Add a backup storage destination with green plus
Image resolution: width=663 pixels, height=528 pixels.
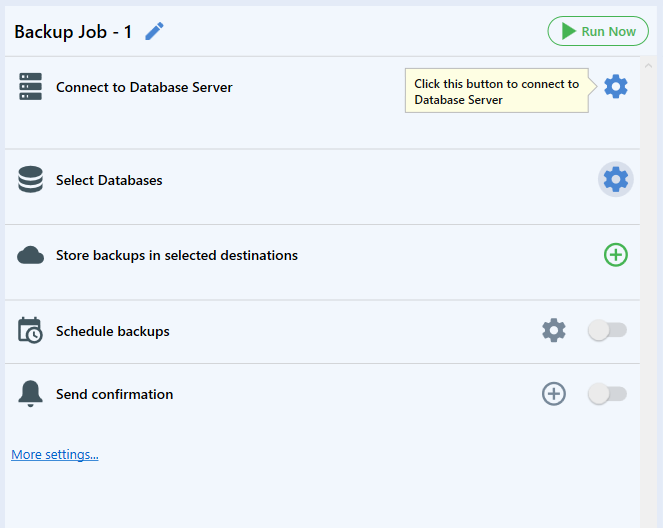click(616, 255)
